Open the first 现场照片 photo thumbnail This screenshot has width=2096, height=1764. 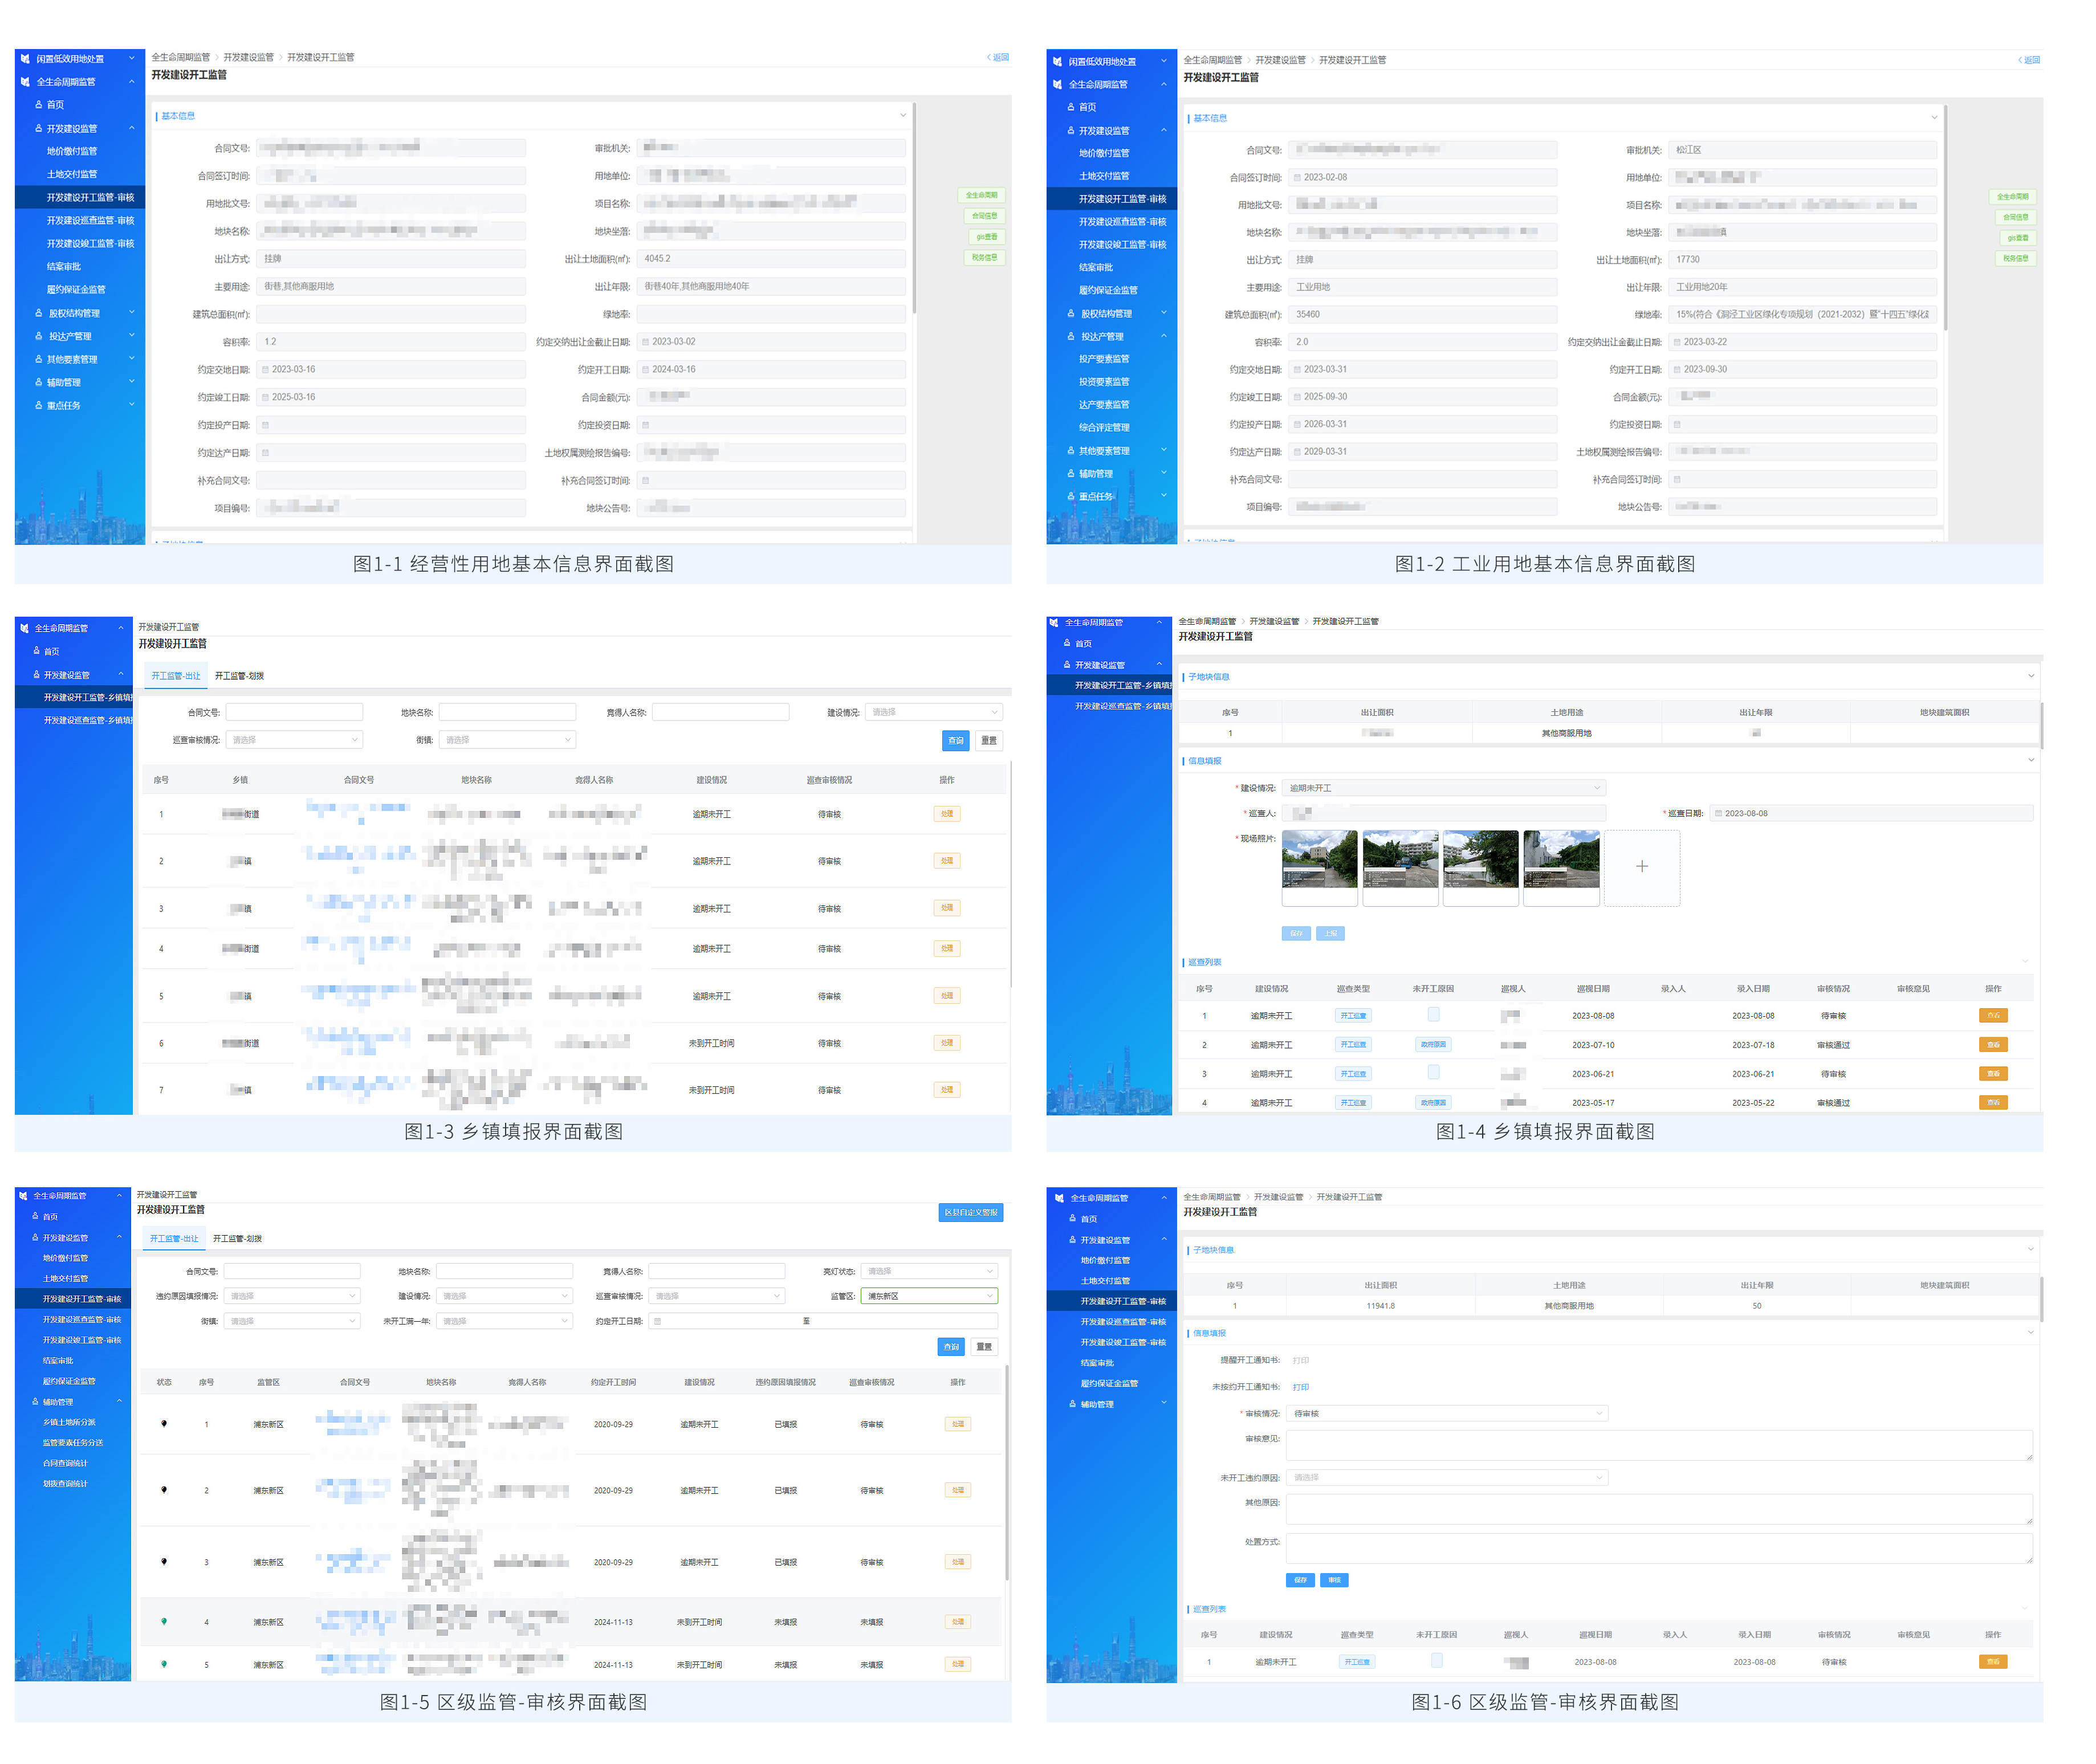tap(1319, 860)
